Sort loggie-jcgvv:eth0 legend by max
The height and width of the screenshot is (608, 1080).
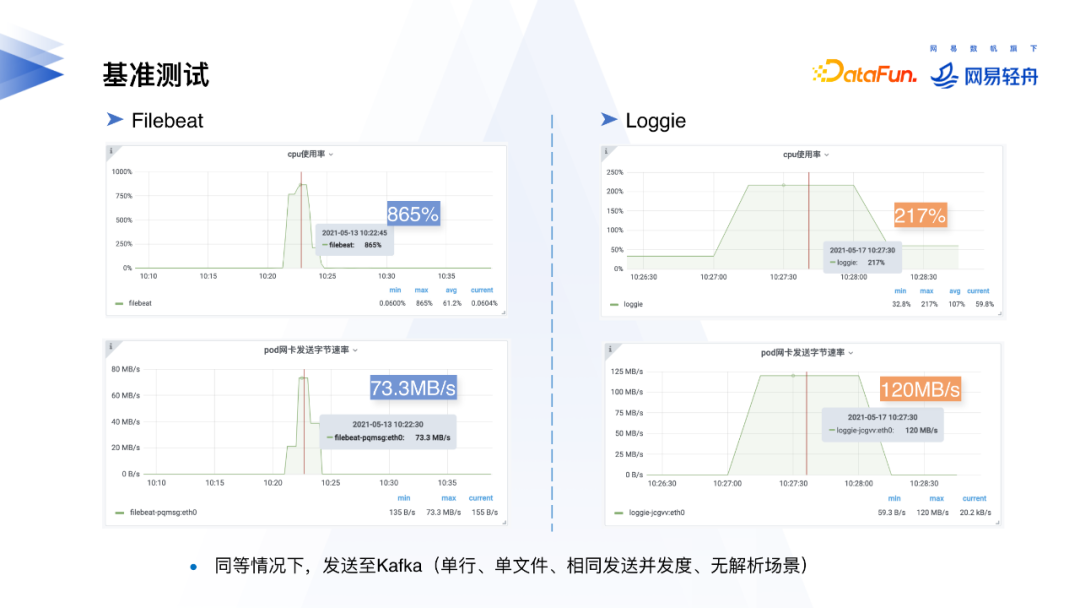pyautogui.click(x=937, y=499)
